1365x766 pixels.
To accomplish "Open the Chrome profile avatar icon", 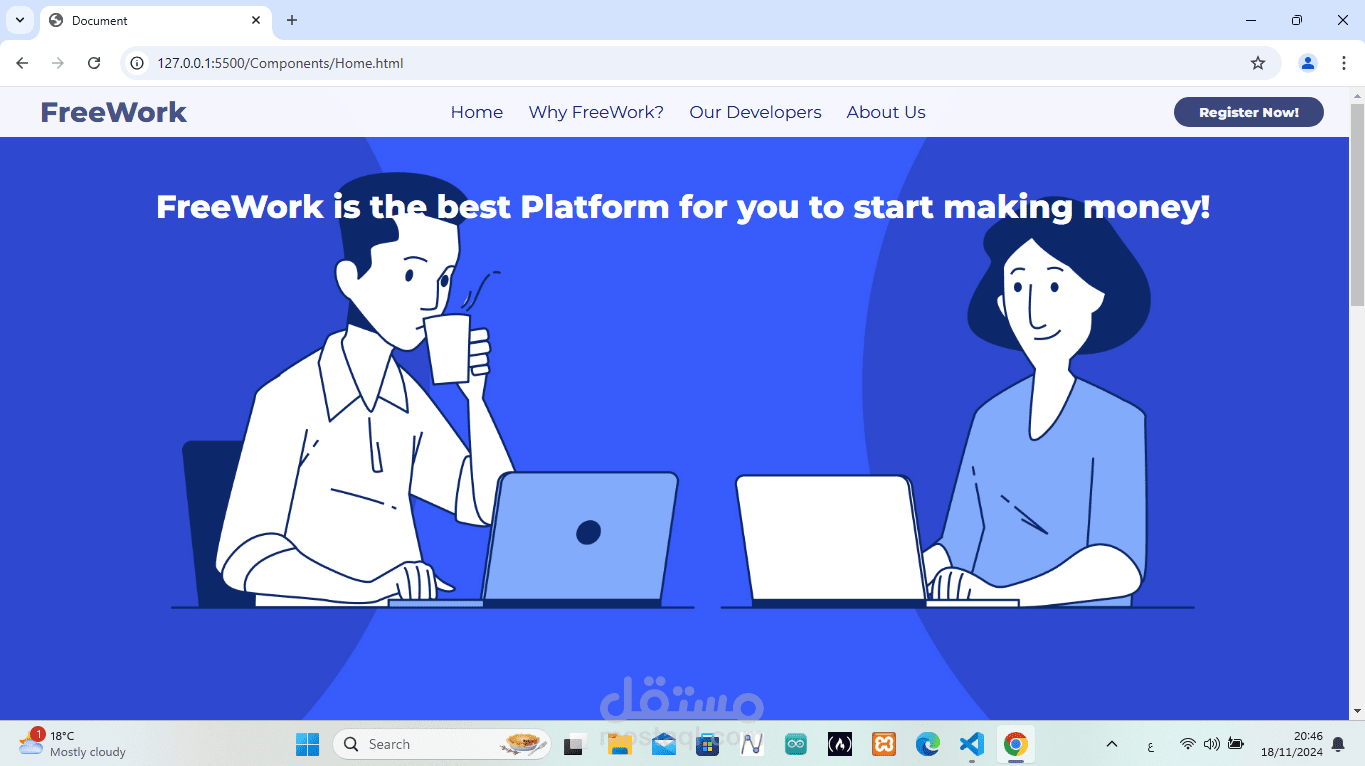I will pyautogui.click(x=1308, y=63).
